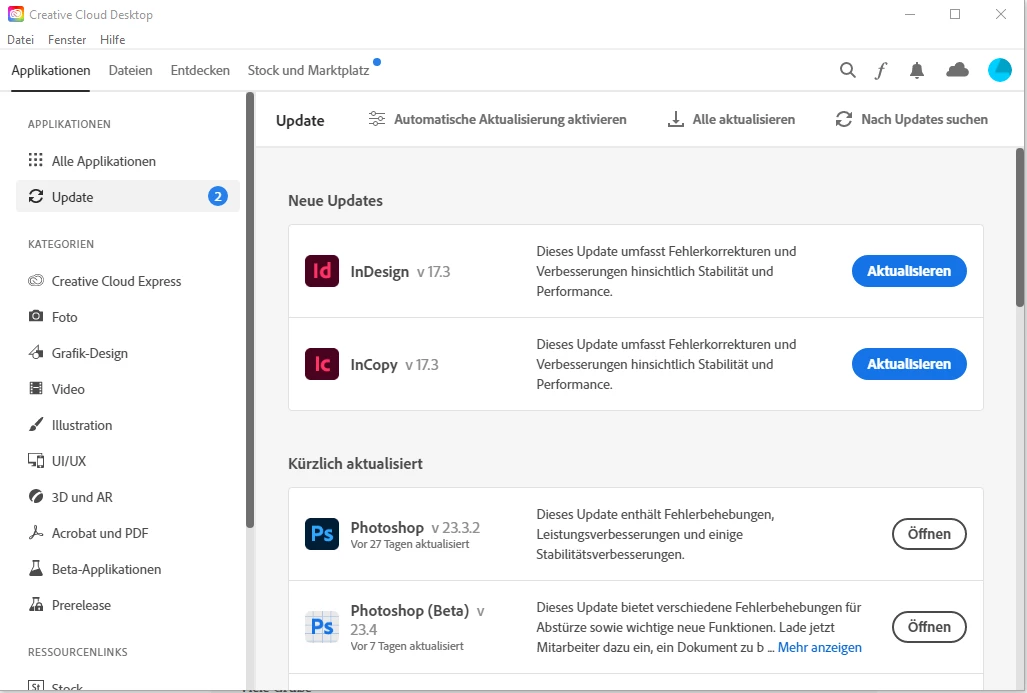Open the notifications bell icon
The image size is (1027, 693).
pyautogui.click(x=917, y=70)
